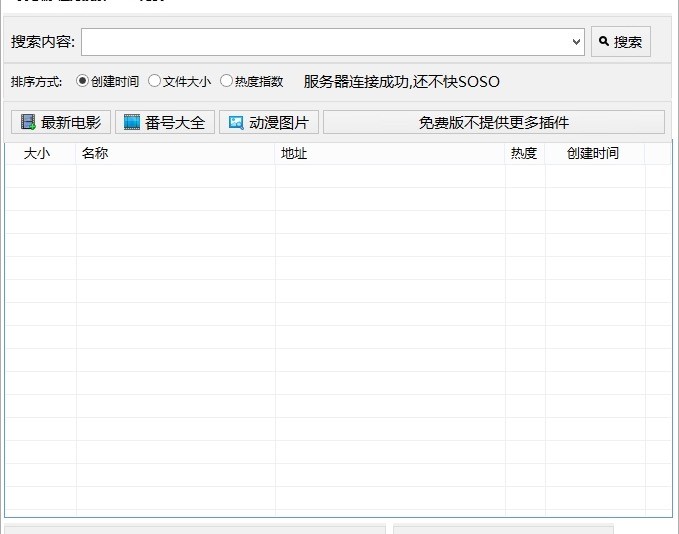Sort by the 名称 column header
This screenshot has height=534, width=679.
pos(175,153)
